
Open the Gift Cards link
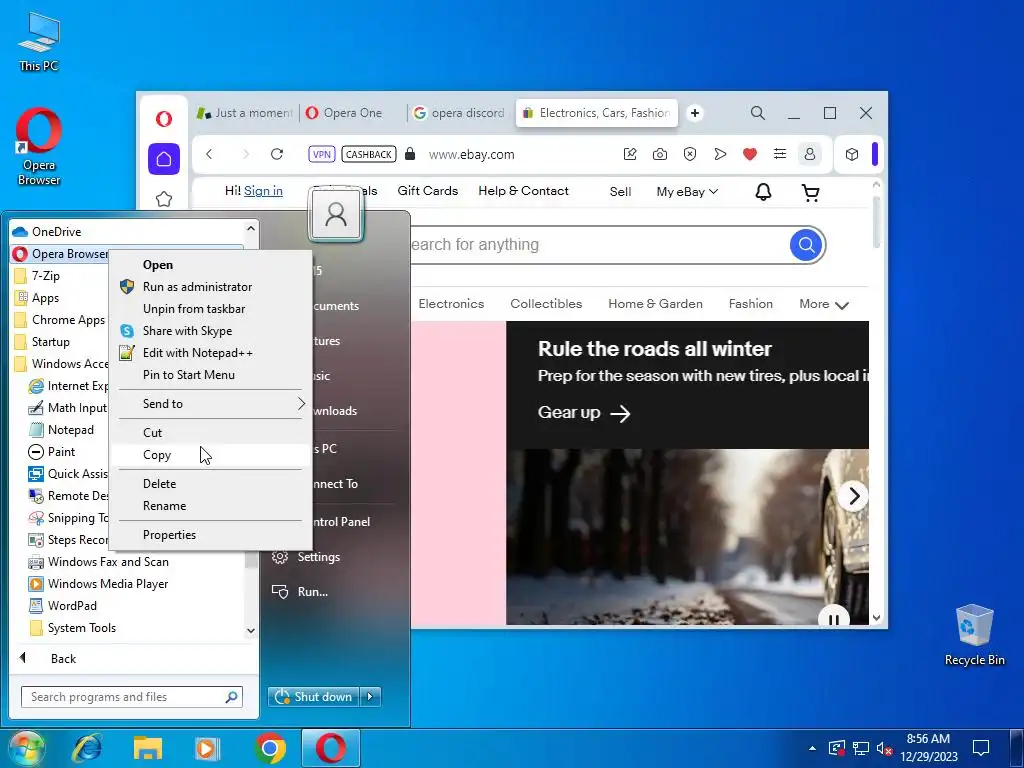(x=428, y=191)
